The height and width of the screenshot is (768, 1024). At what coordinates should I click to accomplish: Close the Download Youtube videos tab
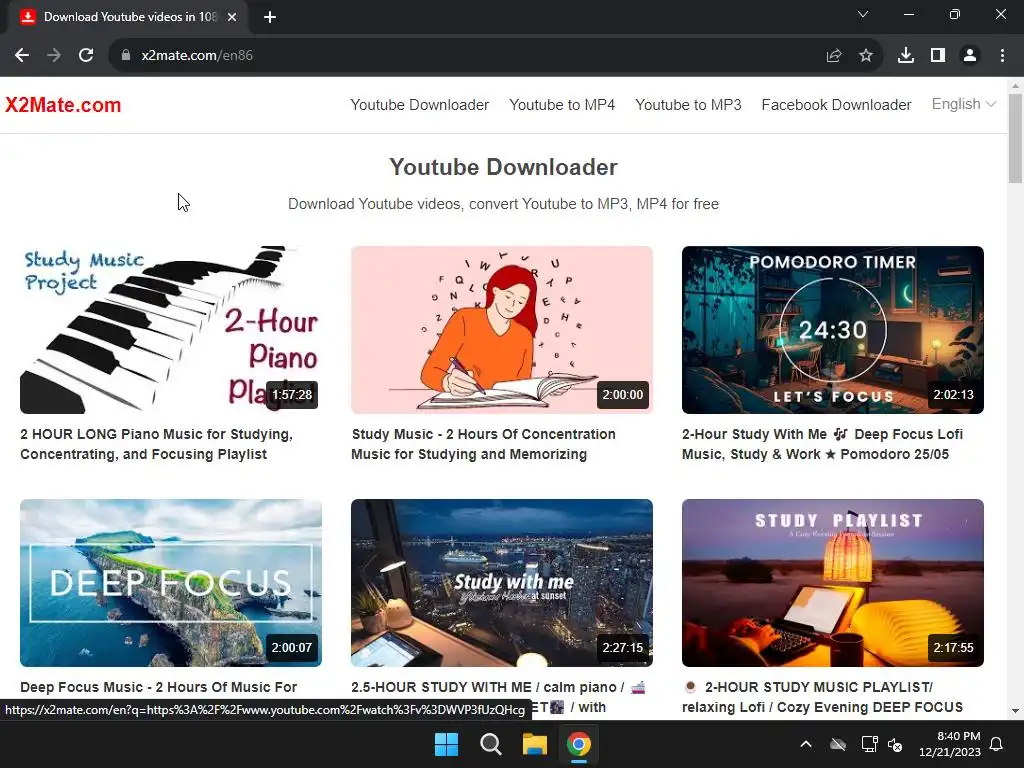click(x=232, y=17)
